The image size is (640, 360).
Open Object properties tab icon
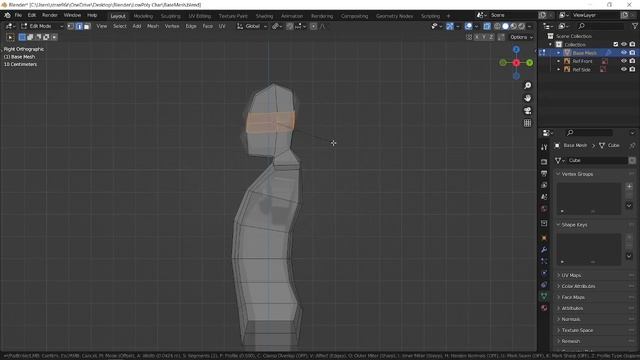click(x=544, y=238)
